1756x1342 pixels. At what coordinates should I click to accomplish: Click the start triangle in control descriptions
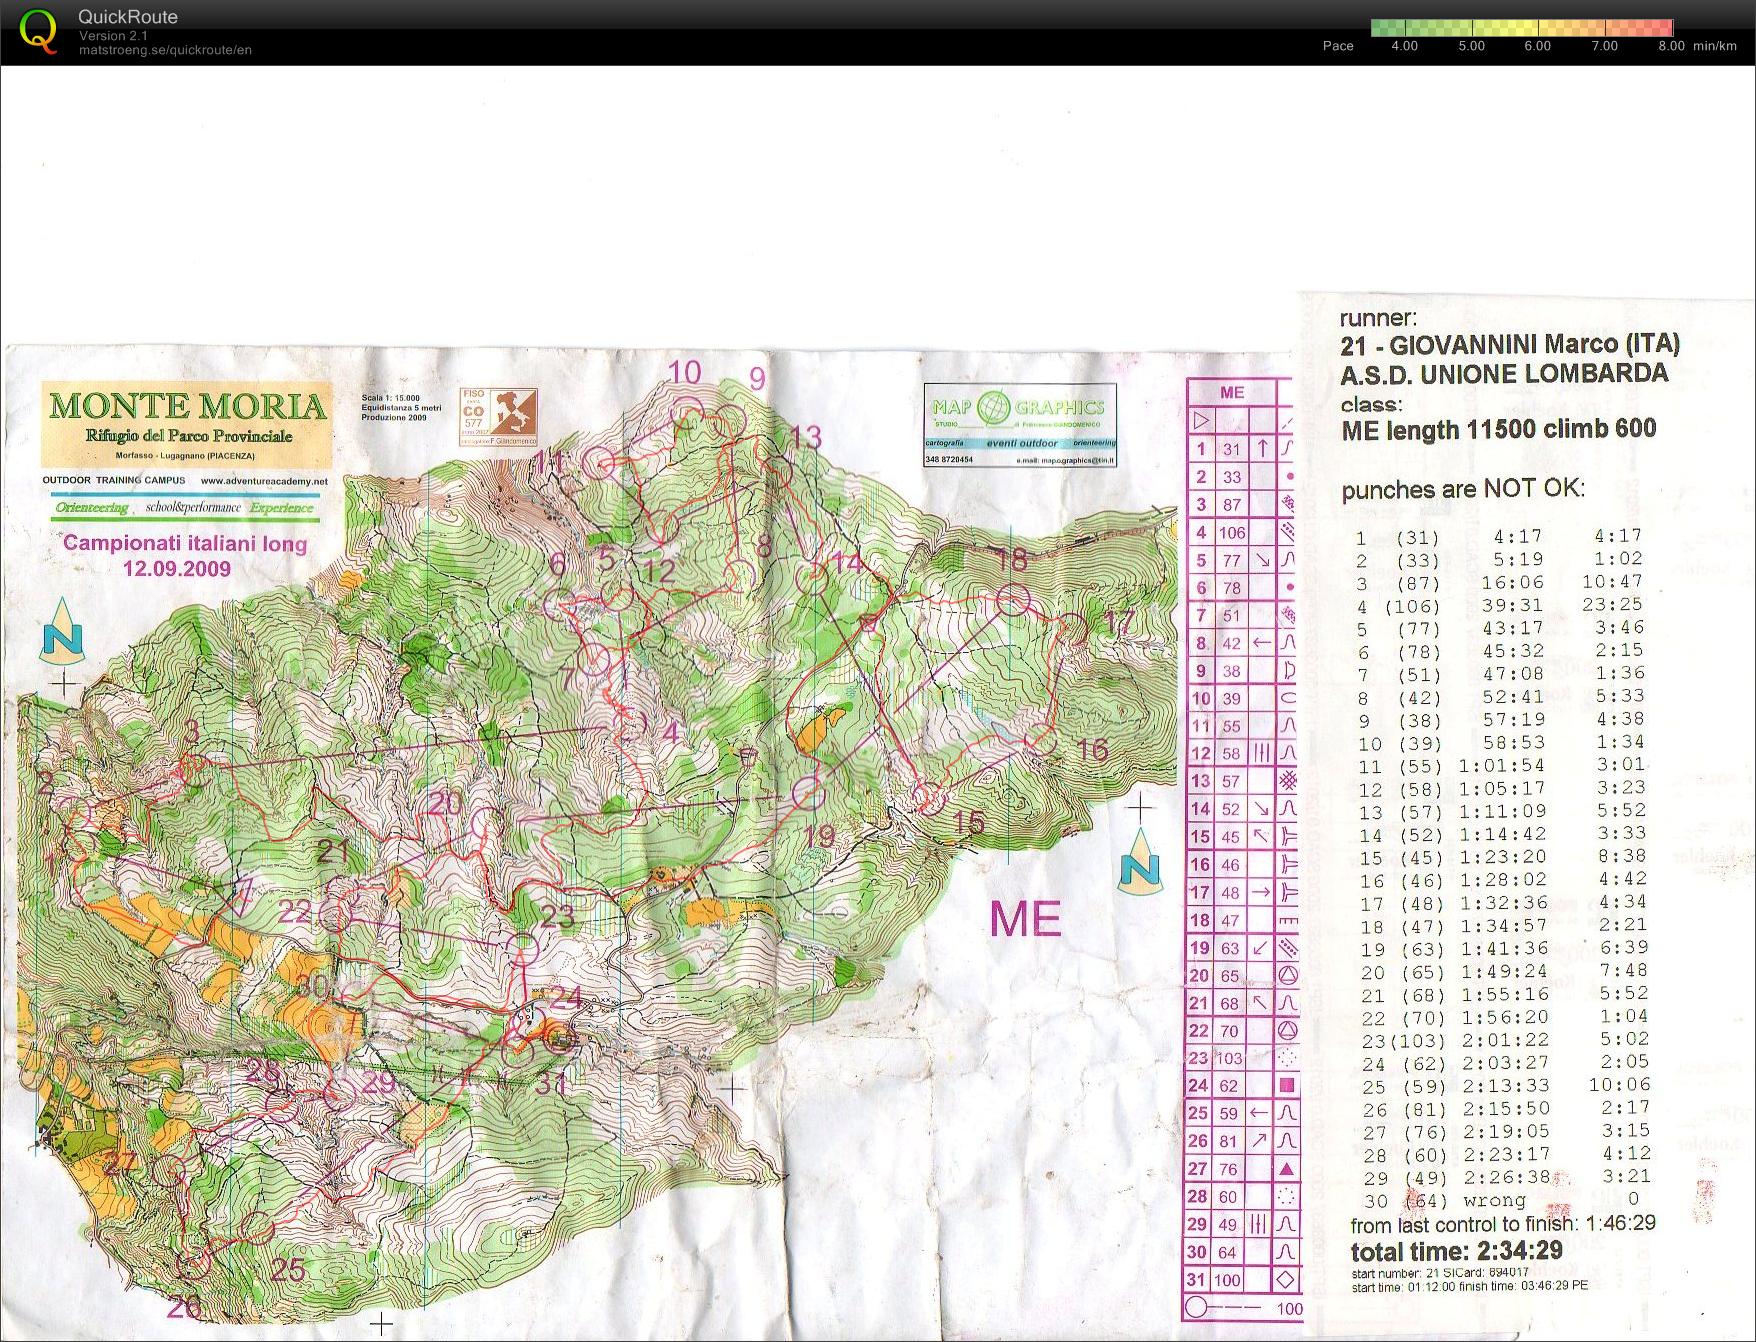coord(1201,421)
